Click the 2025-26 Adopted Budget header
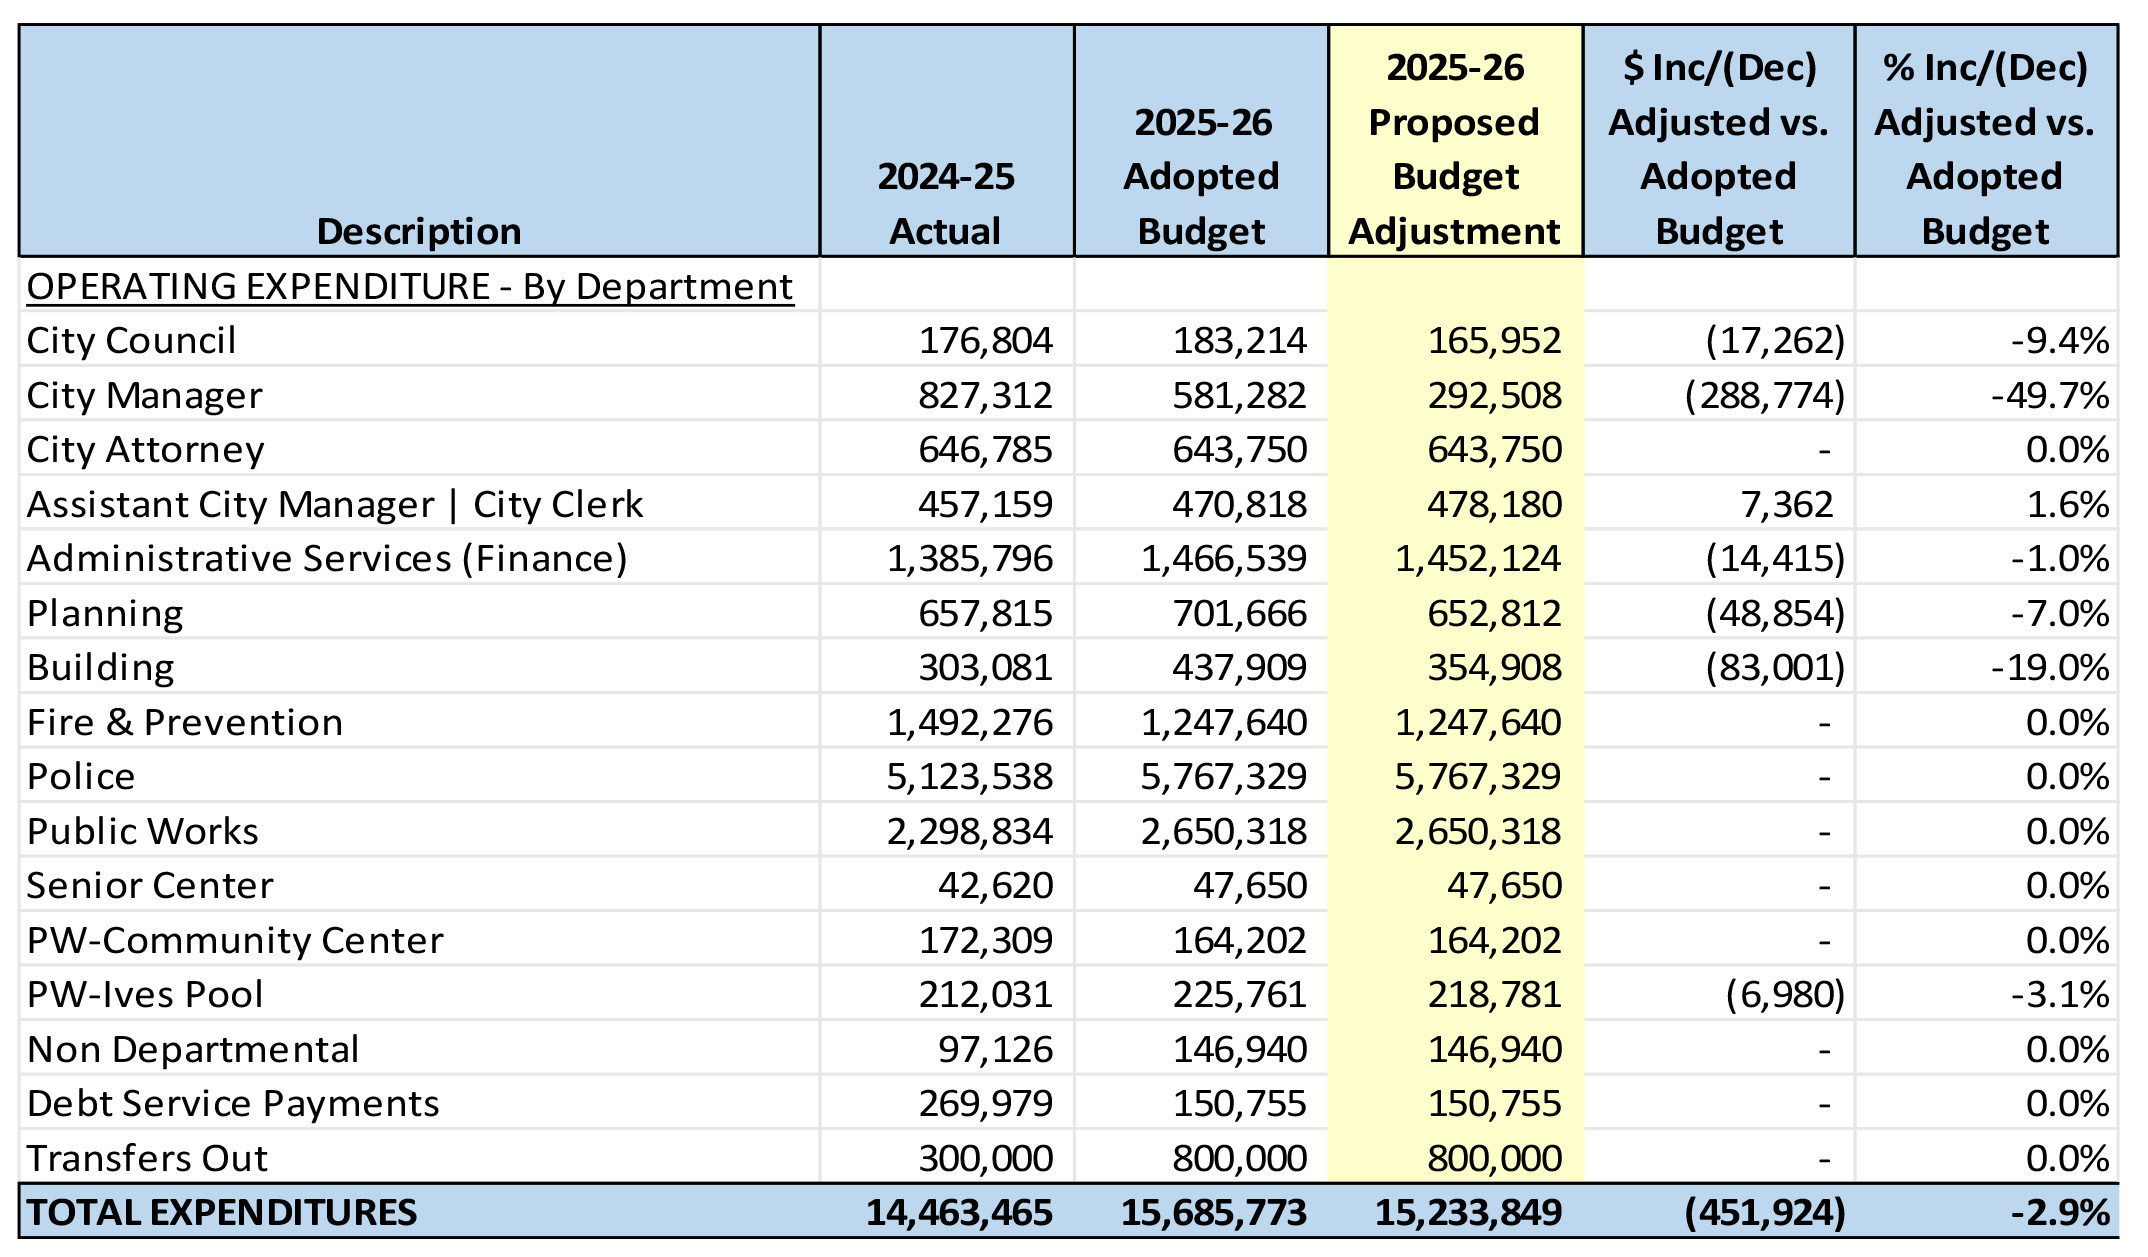Screen dimensions: 2148x1257 pos(1201,177)
